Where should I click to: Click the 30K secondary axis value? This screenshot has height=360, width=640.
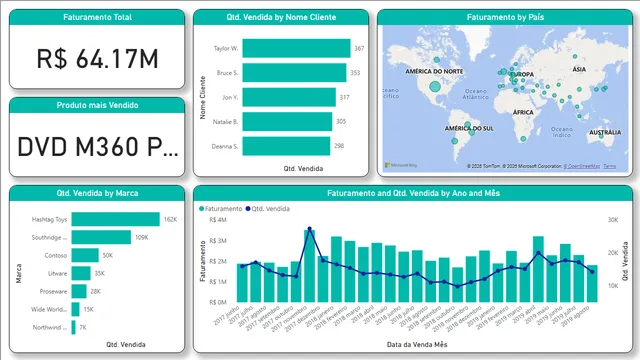[x=613, y=220]
